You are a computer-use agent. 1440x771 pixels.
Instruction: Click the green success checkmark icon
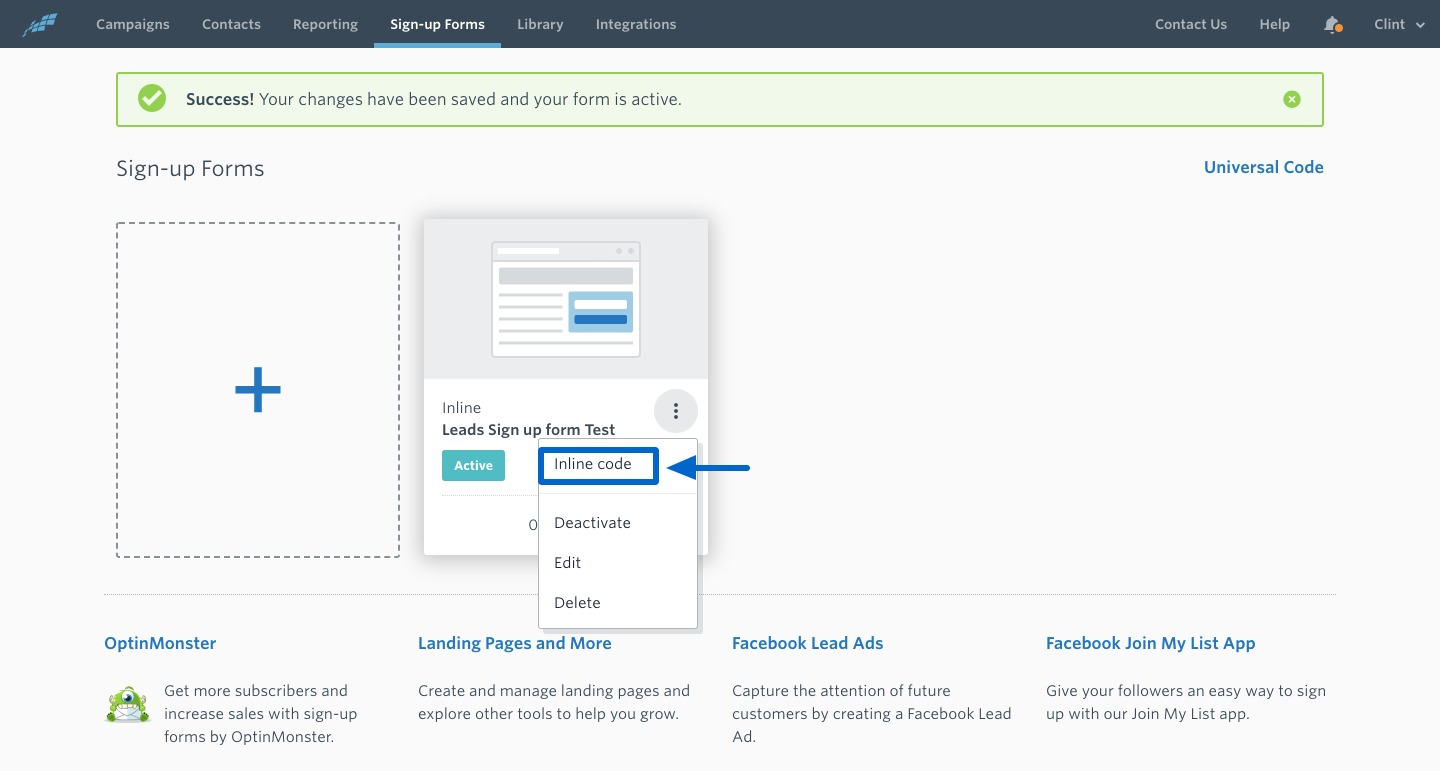152,98
